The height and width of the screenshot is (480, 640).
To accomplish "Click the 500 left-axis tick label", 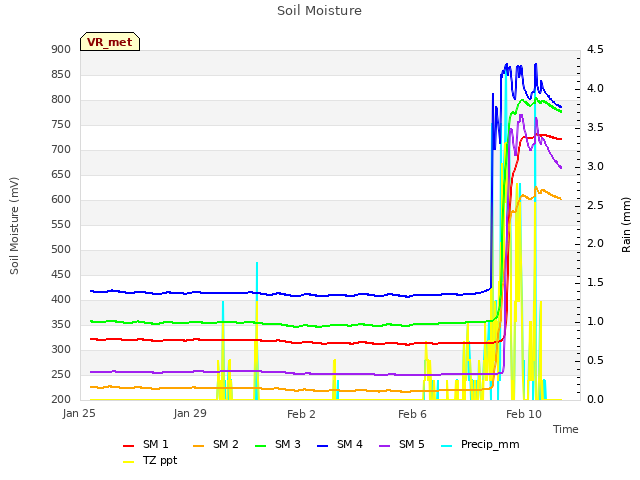I will (x=61, y=250).
